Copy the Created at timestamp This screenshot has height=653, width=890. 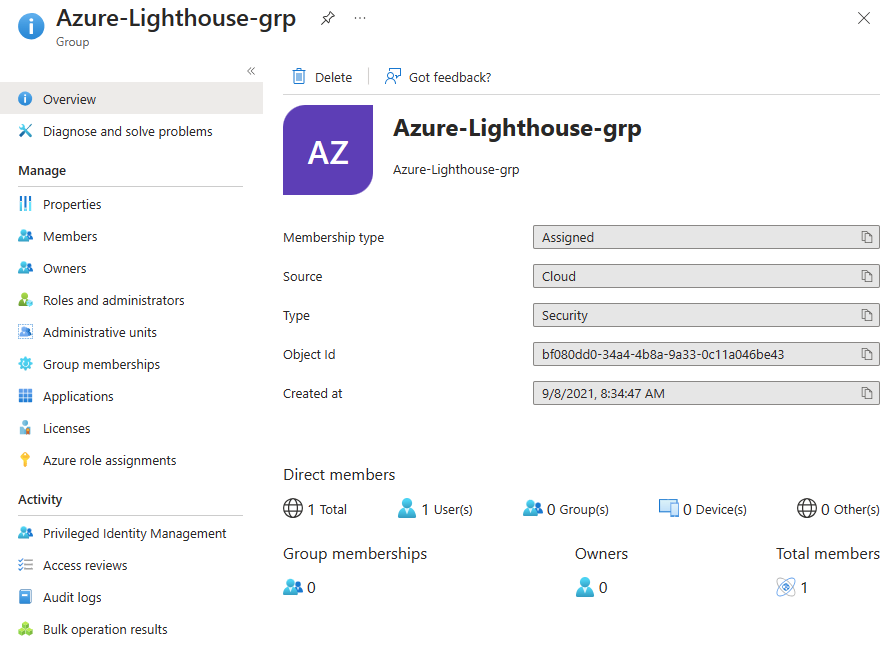866,393
